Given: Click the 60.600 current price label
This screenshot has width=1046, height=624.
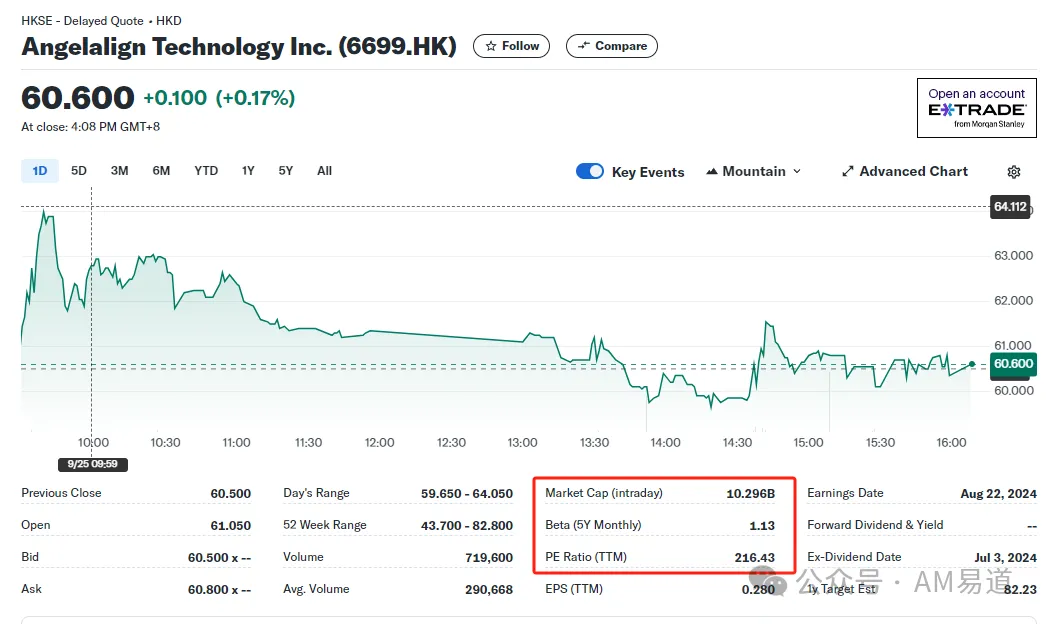Looking at the screenshot, I should tap(1013, 364).
